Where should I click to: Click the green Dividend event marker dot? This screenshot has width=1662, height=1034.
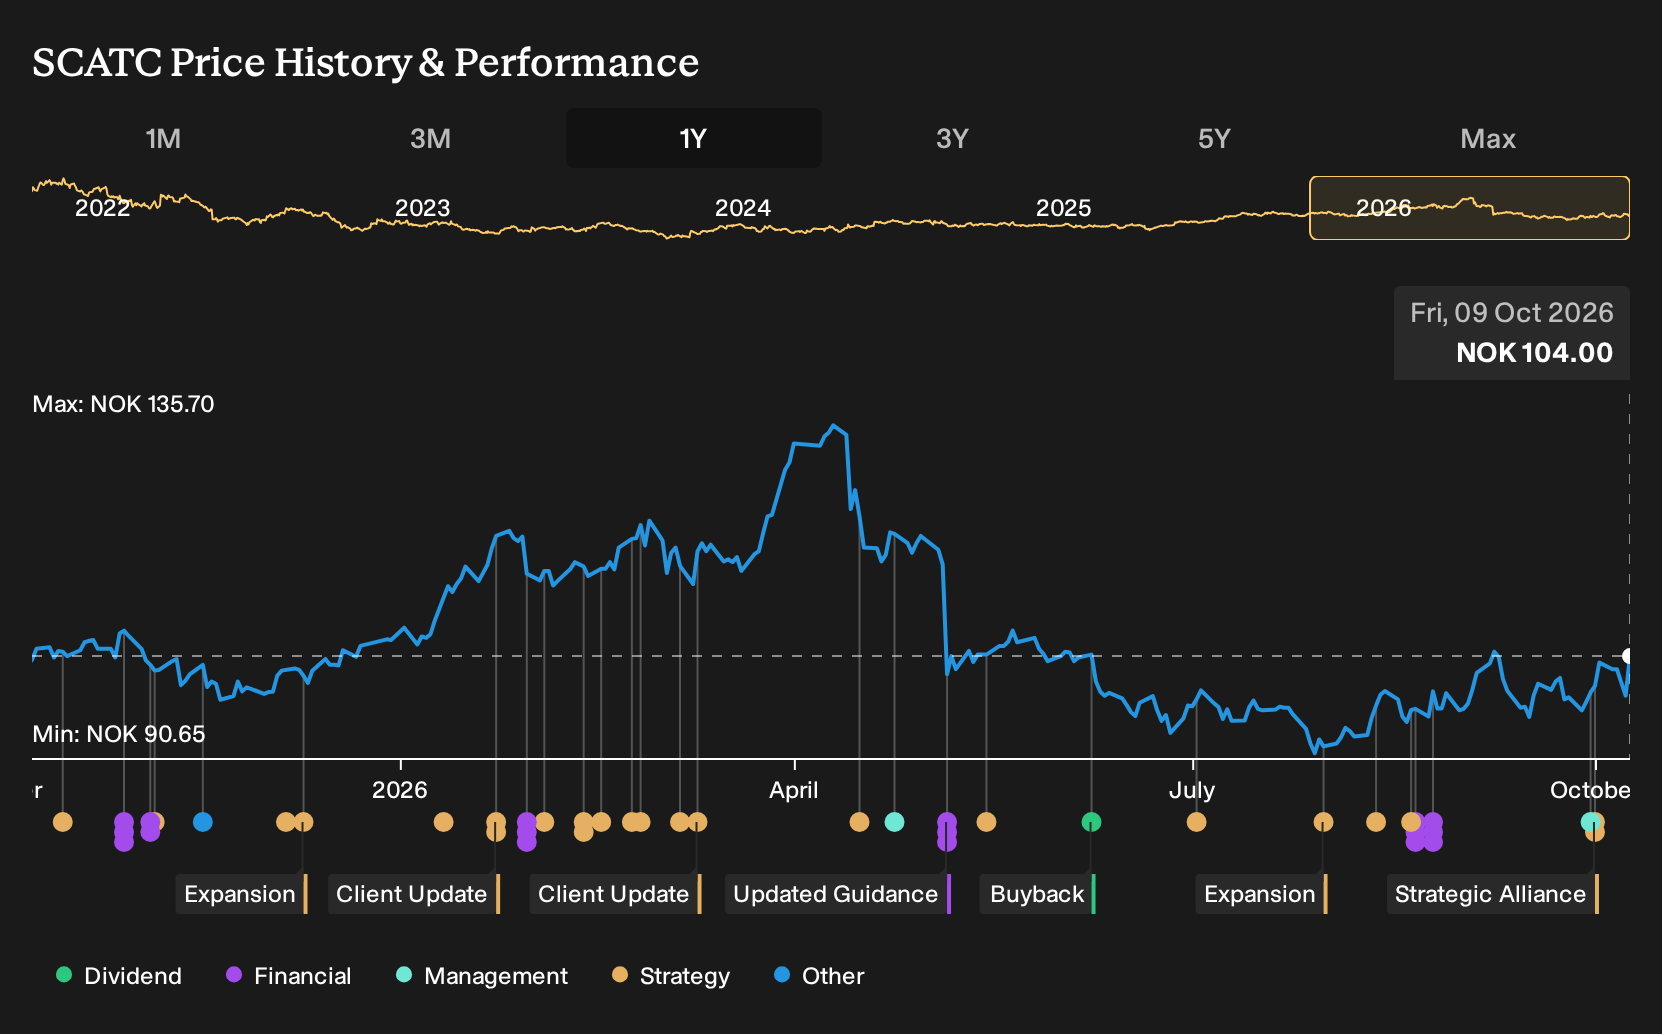click(x=1091, y=822)
